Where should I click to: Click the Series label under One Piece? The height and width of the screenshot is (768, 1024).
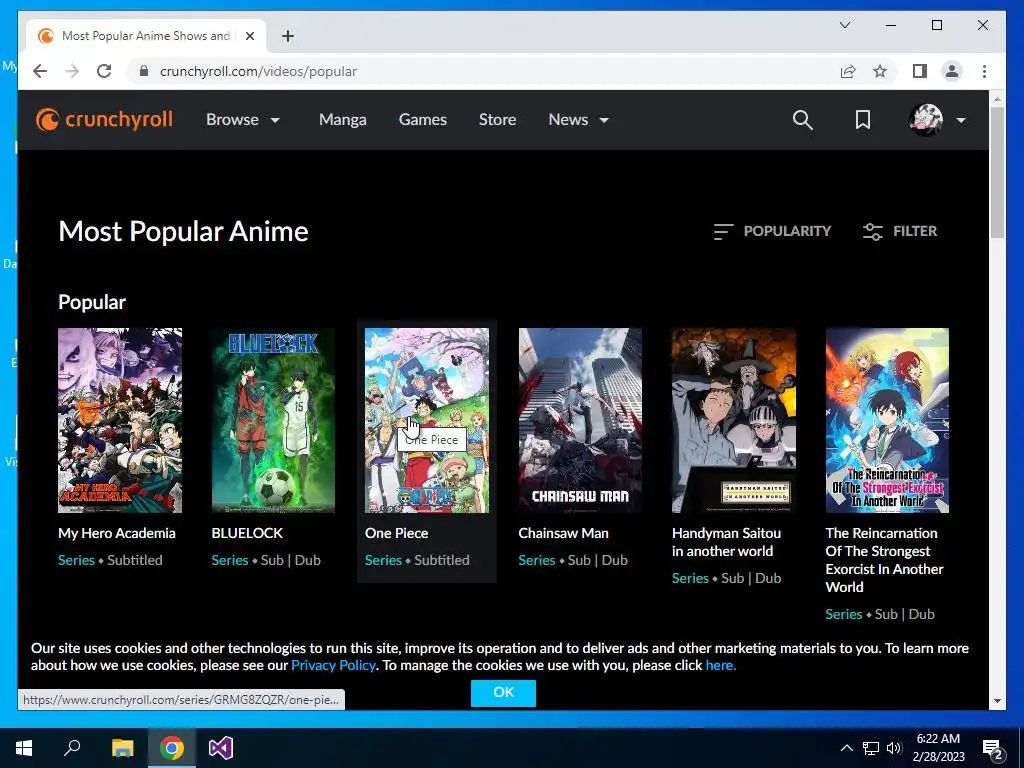pyautogui.click(x=383, y=560)
